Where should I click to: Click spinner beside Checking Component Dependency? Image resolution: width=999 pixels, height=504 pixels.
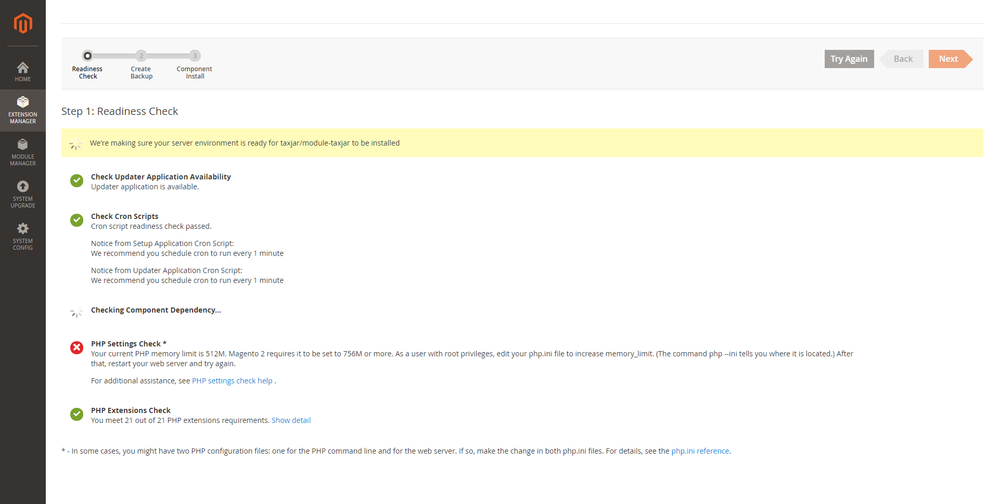76,312
